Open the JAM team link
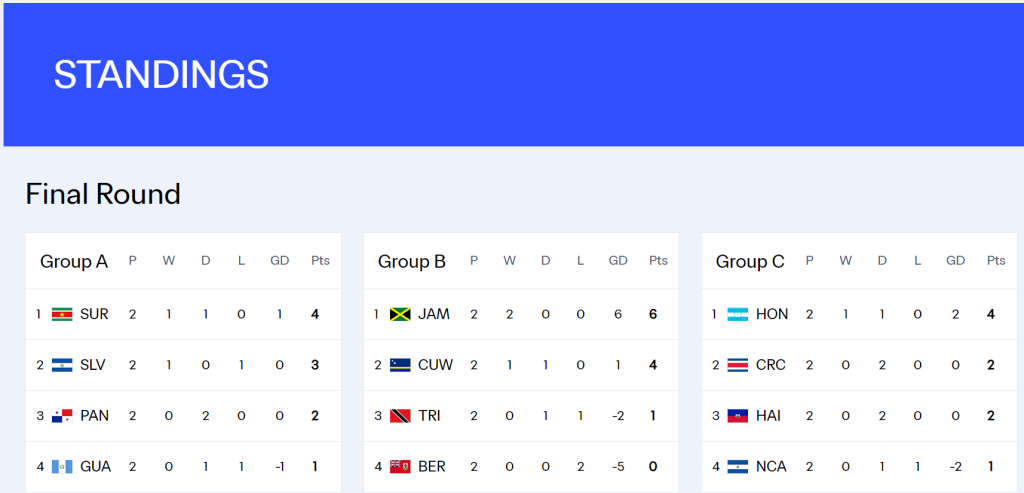The image size is (1024, 493). pyautogui.click(x=434, y=314)
